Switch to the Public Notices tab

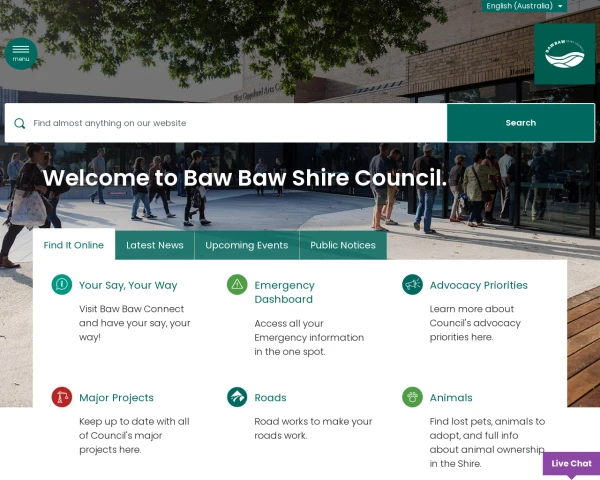pos(343,245)
